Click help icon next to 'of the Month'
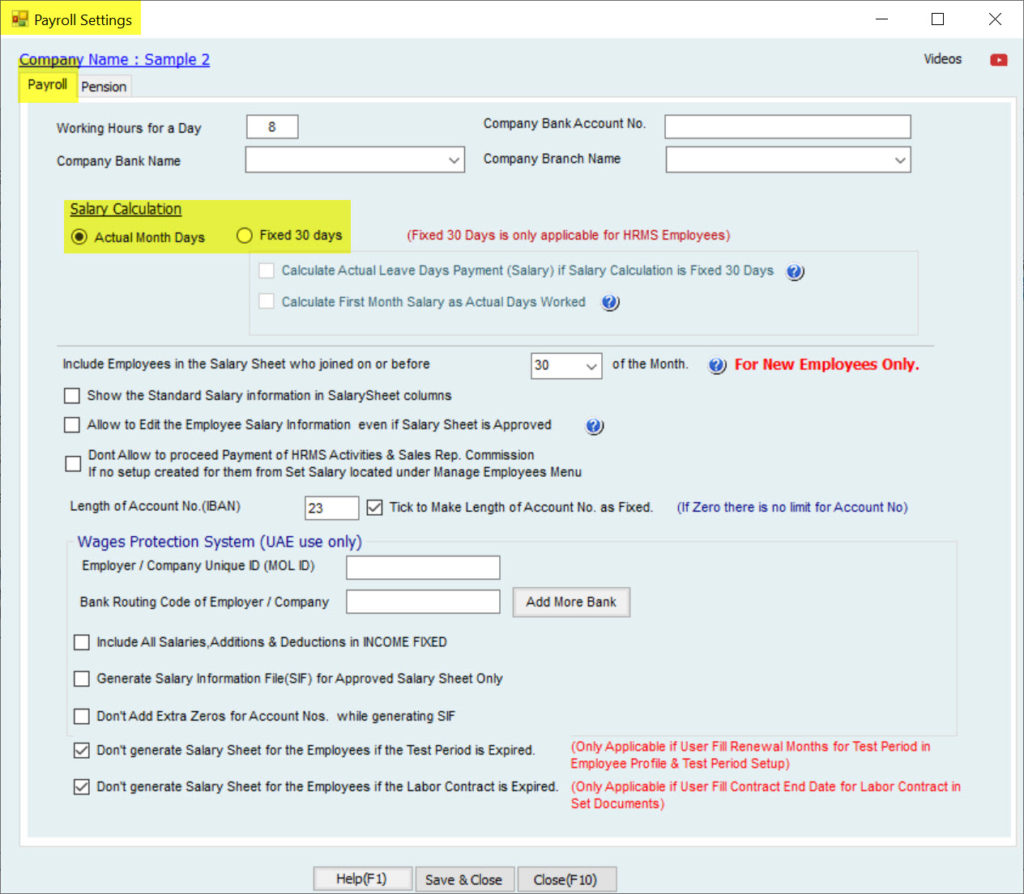Viewport: 1024px width, 894px height. (x=716, y=366)
